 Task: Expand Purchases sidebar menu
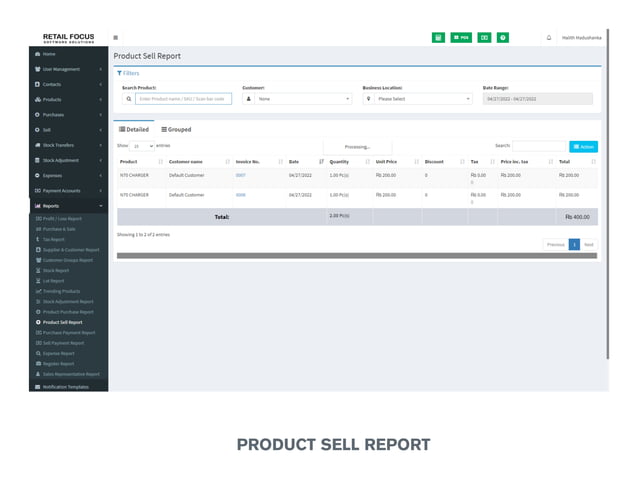[x=68, y=115]
